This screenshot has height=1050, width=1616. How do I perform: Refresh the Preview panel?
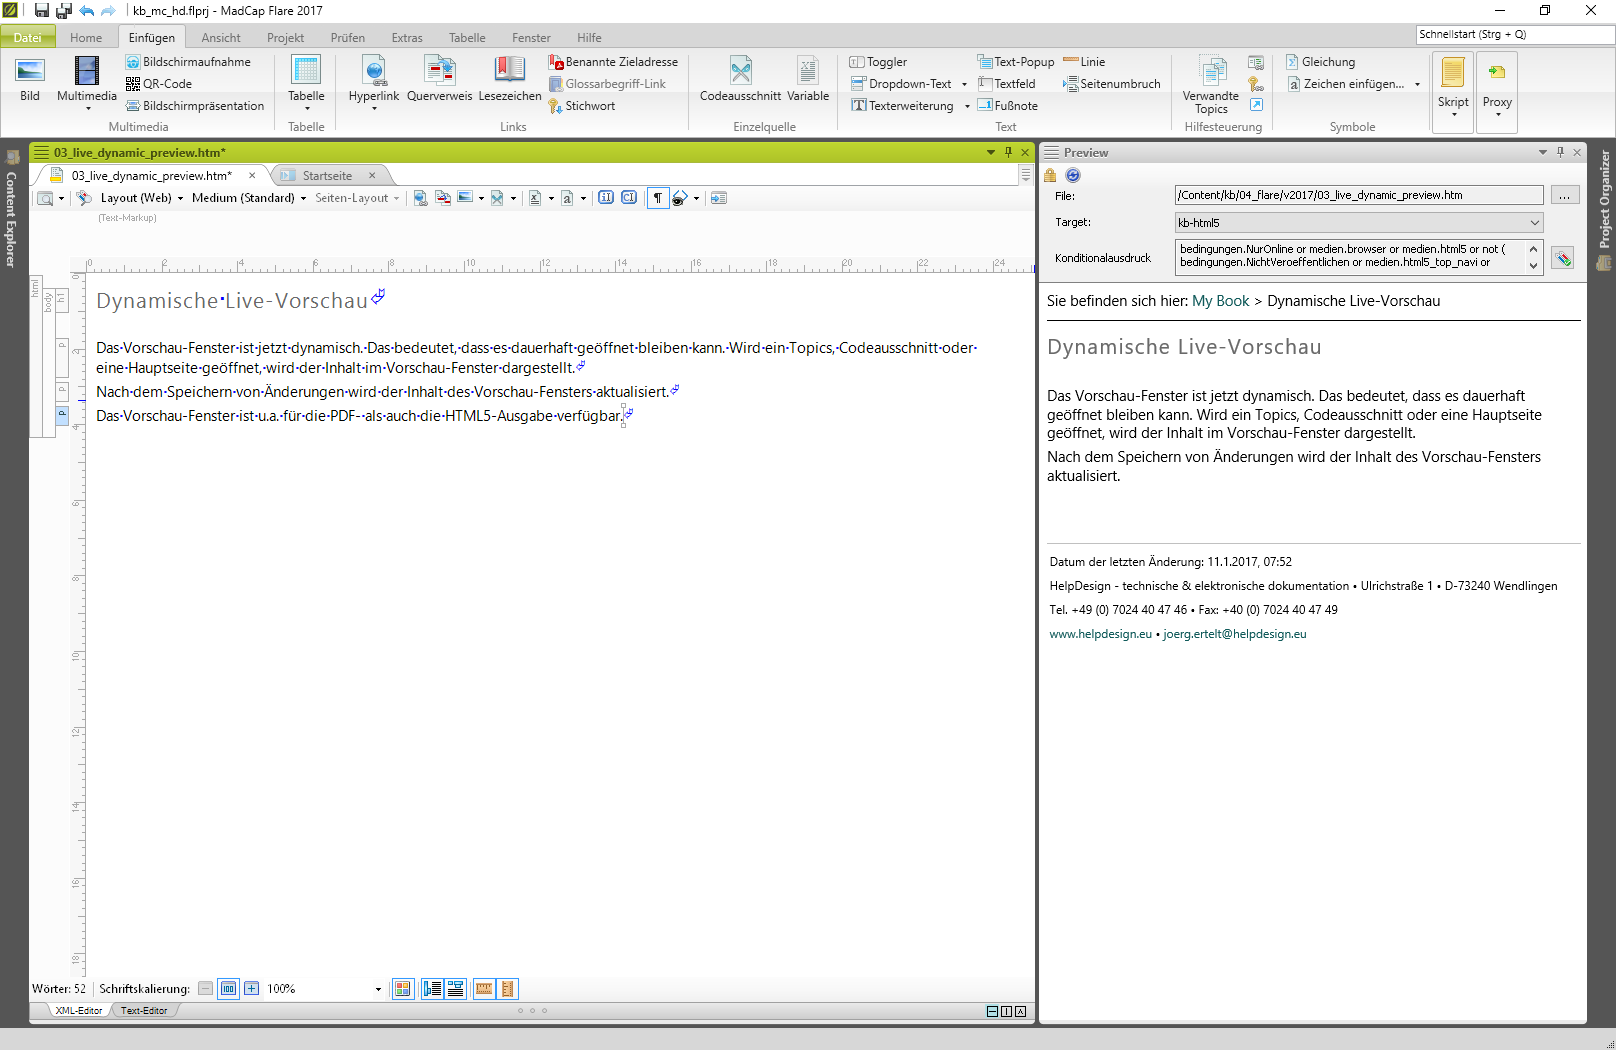click(x=1073, y=175)
